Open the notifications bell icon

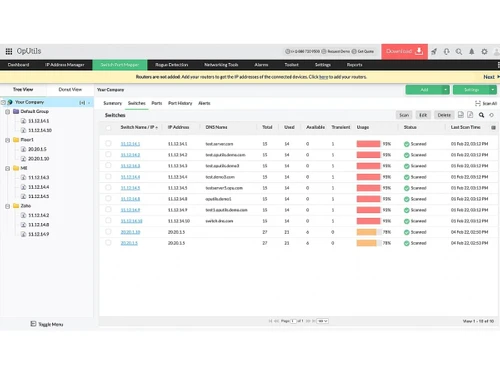[472, 51]
